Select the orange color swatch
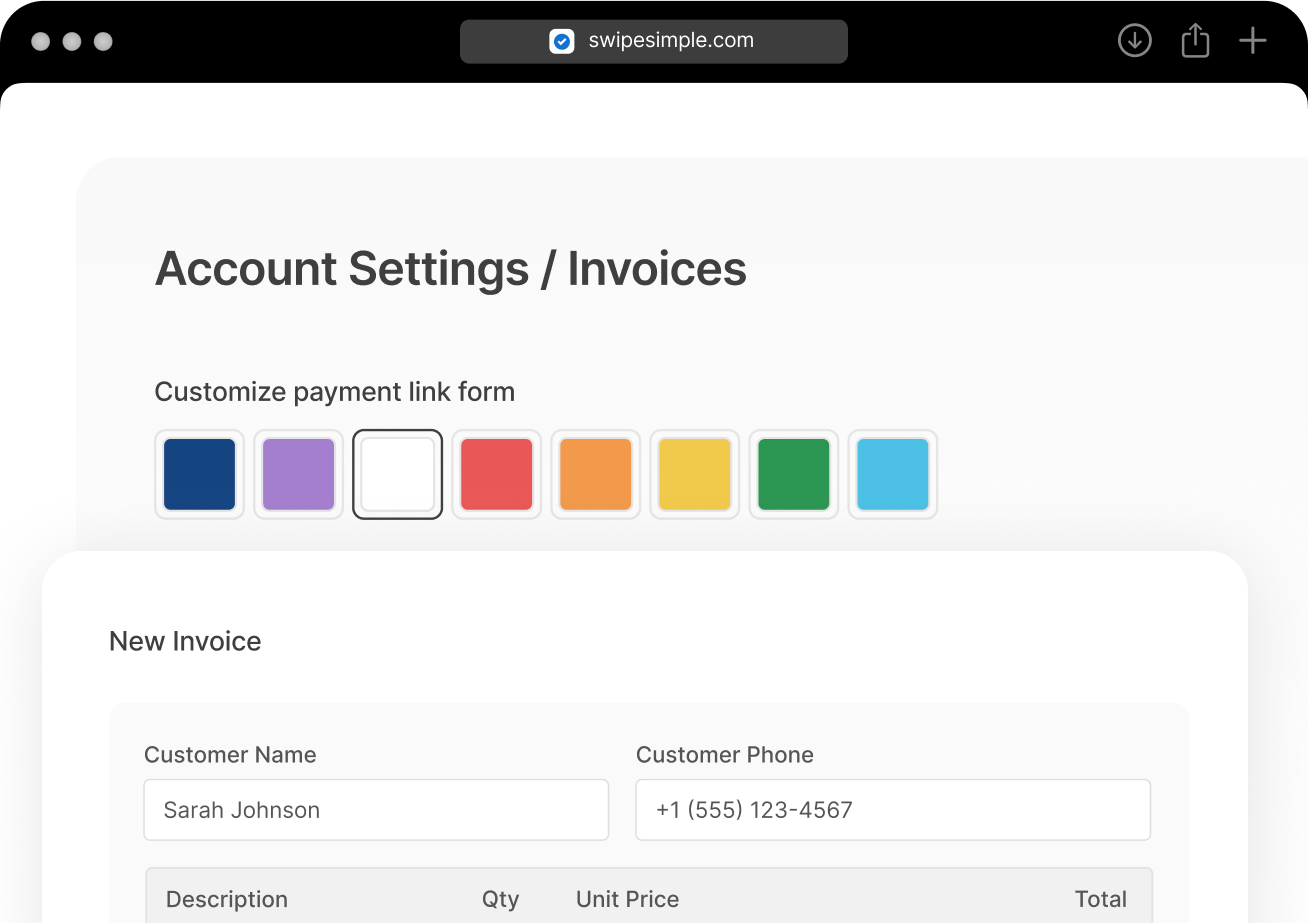 point(596,474)
